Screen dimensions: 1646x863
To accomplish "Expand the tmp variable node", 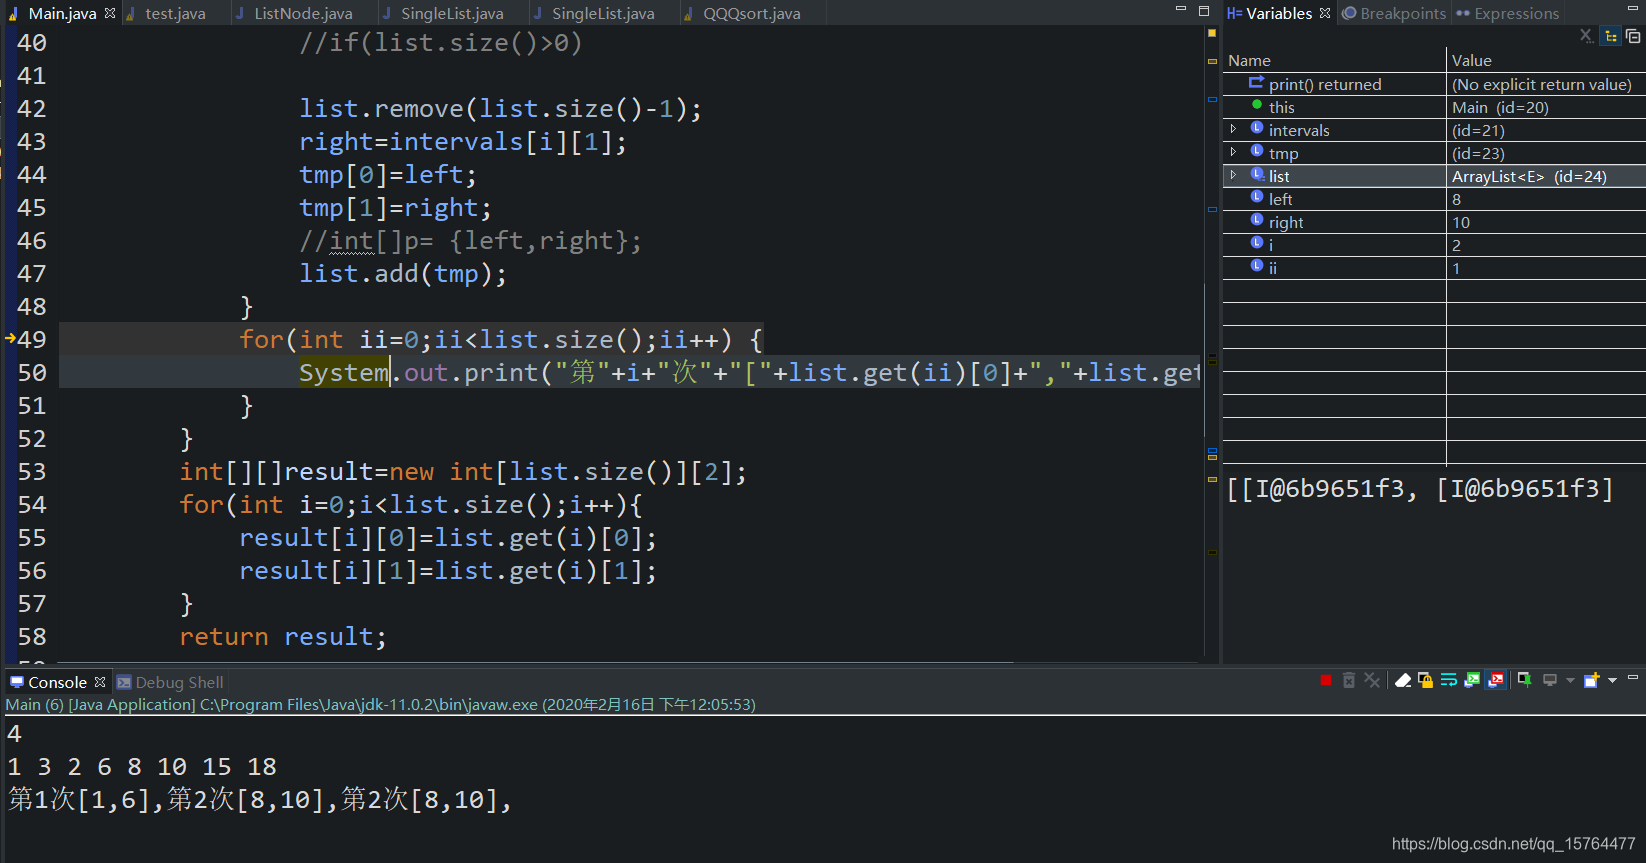I will click(1233, 152).
